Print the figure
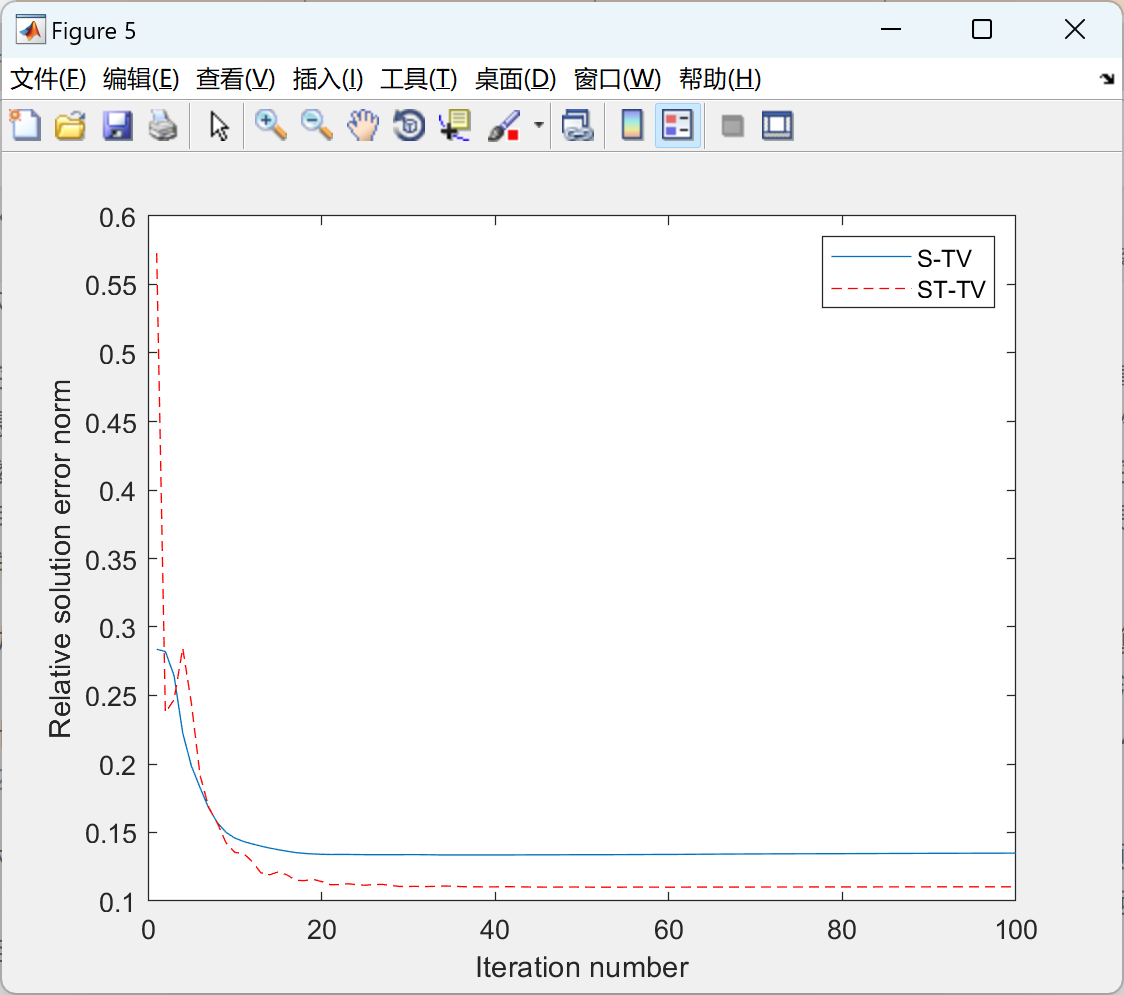 (x=163, y=125)
